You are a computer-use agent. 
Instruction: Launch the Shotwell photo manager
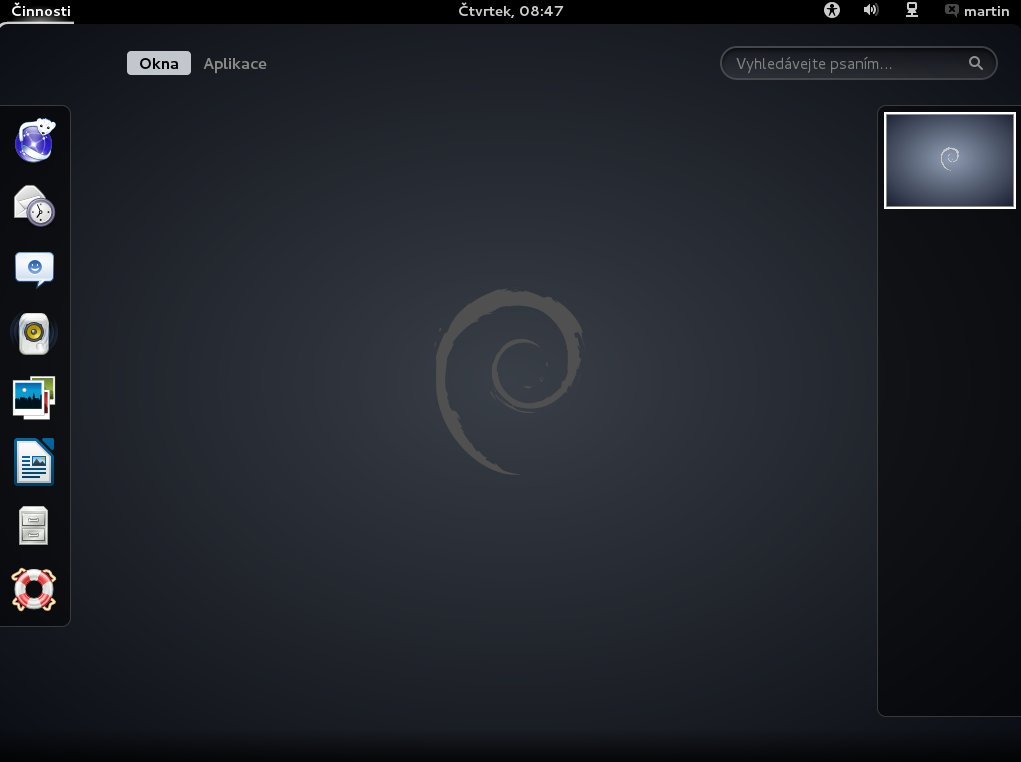coord(34,397)
